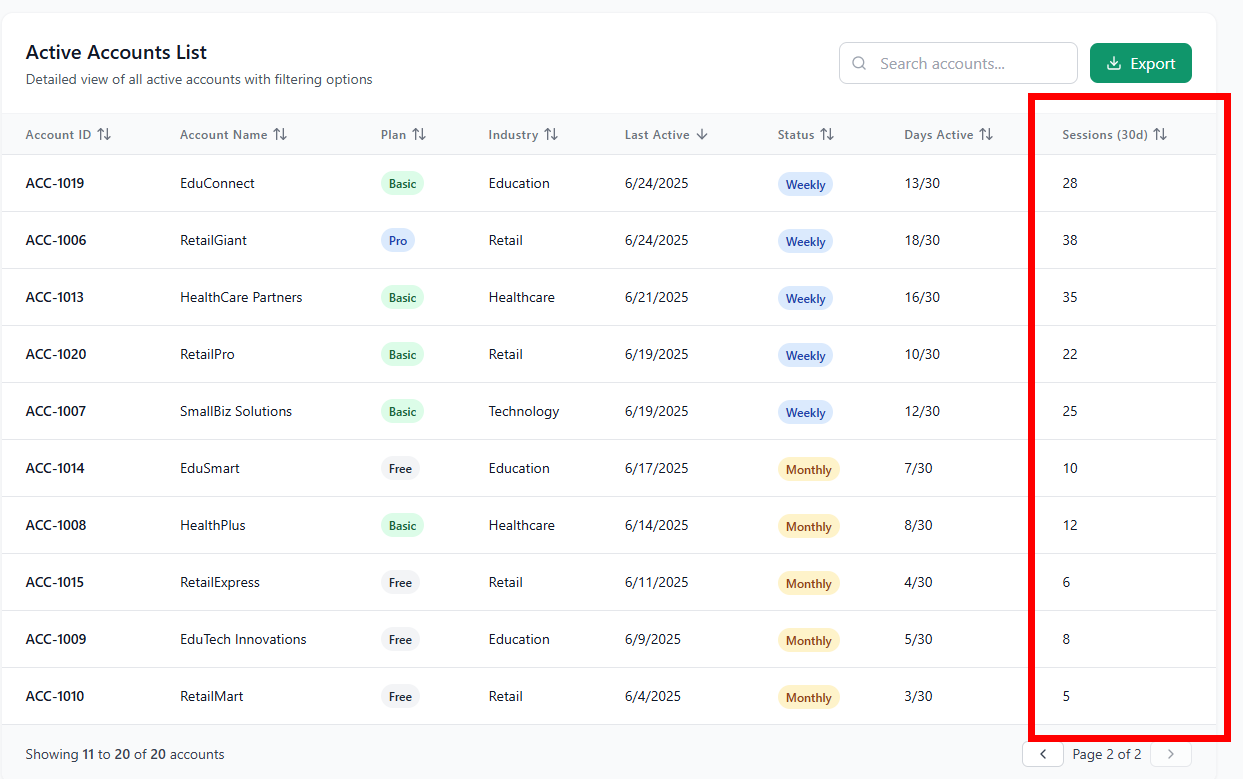1243x779 pixels.
Task: Select account ID ACC-1020
Action: (56, 354)
